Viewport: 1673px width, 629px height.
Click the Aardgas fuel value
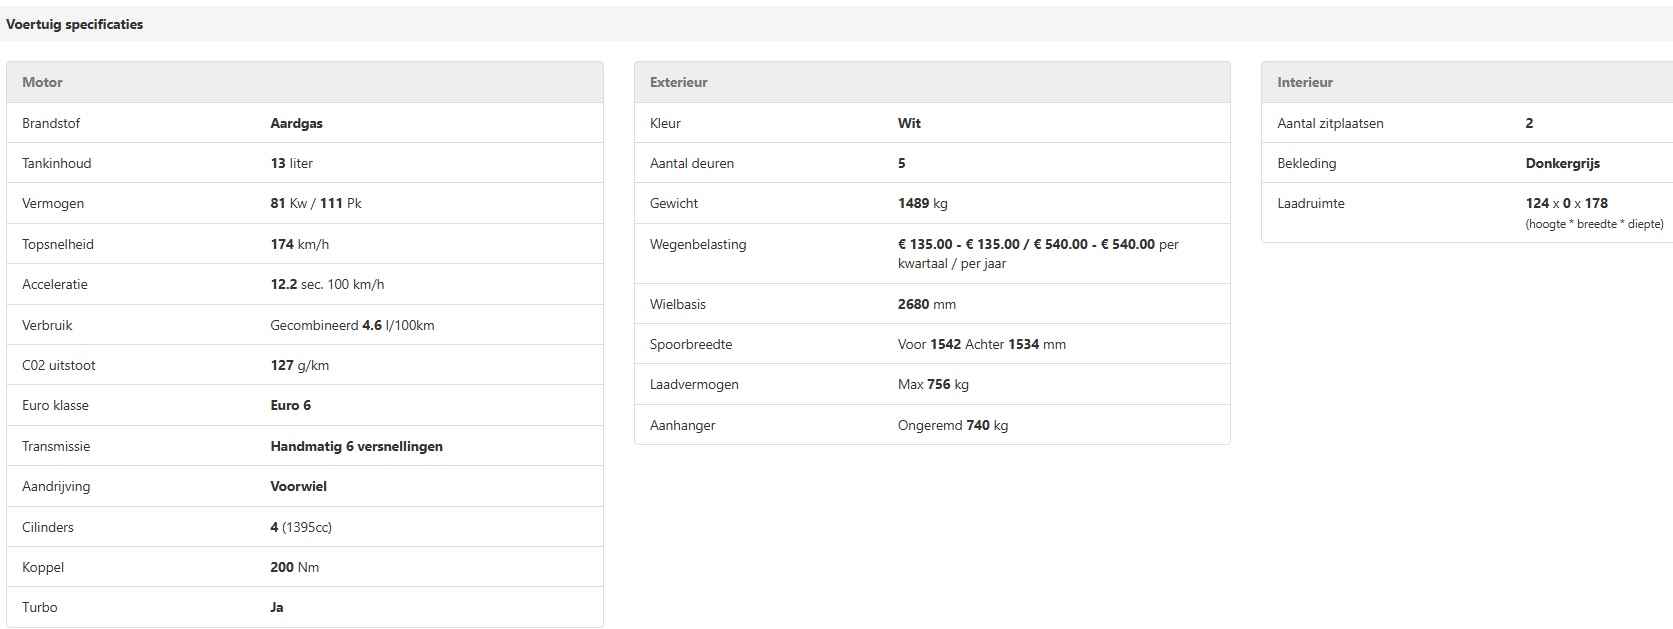pyautogui.click(x=297, y=123)
